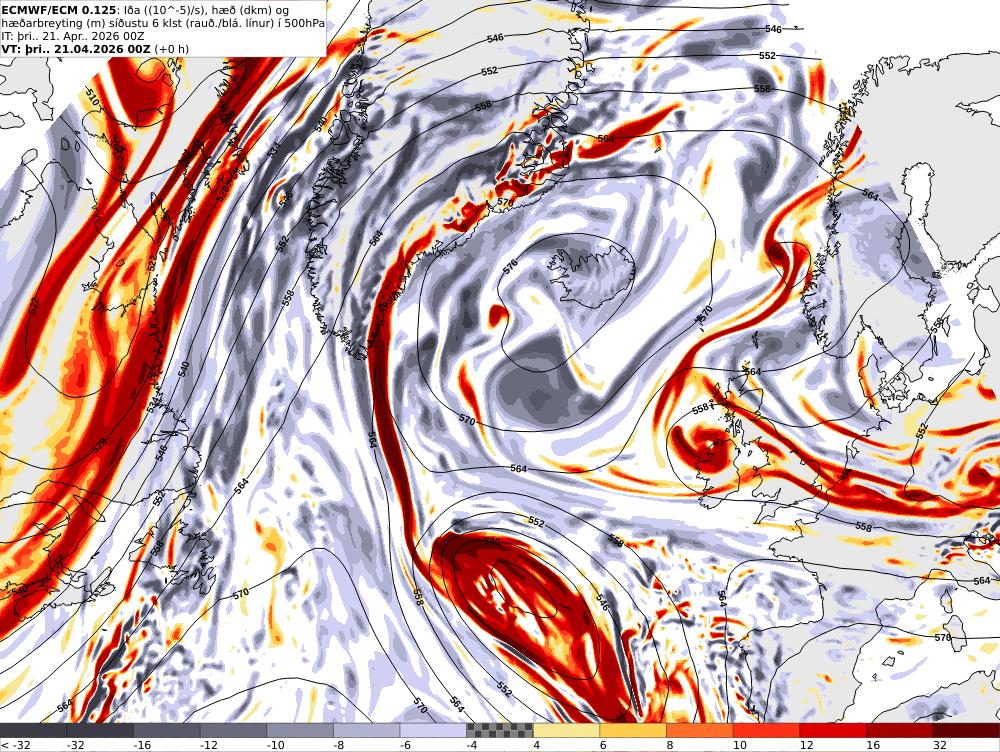Pick the legend swatch between -16 and -12
The image size is (1000, 752).
tap(166, 730)
